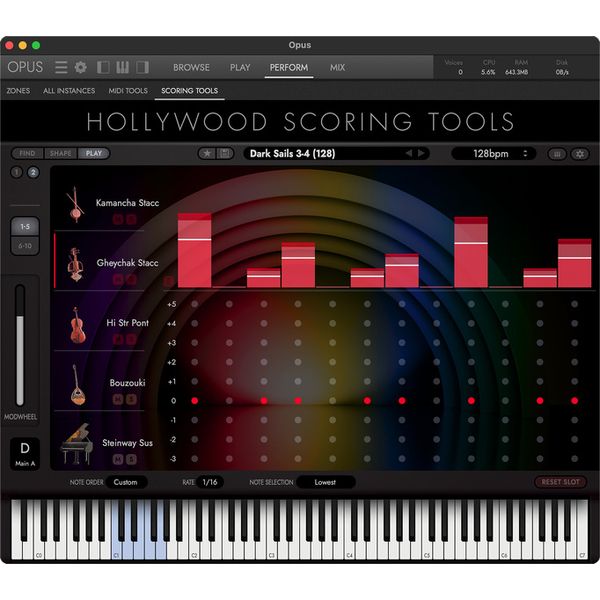The height and width of the screenshot is (600, 600).
Task: Click the first tall velocity bar
Action: (x=194, y=250)
